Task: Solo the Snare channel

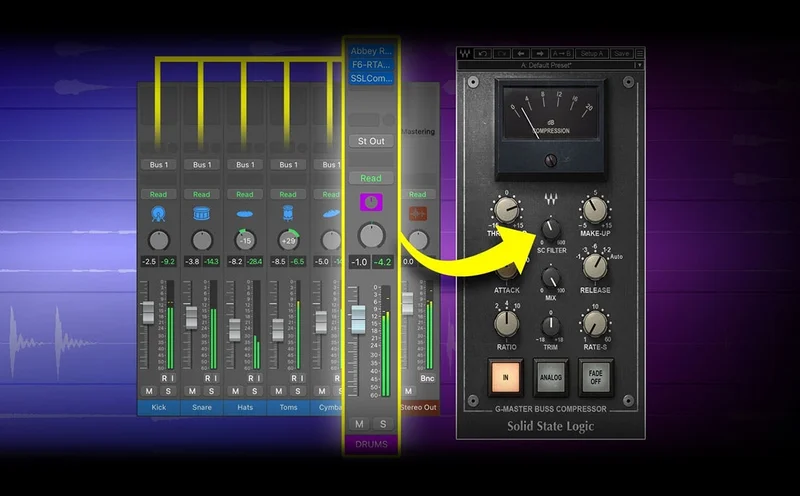Action: pyautogui.click(x=211, y=391)
